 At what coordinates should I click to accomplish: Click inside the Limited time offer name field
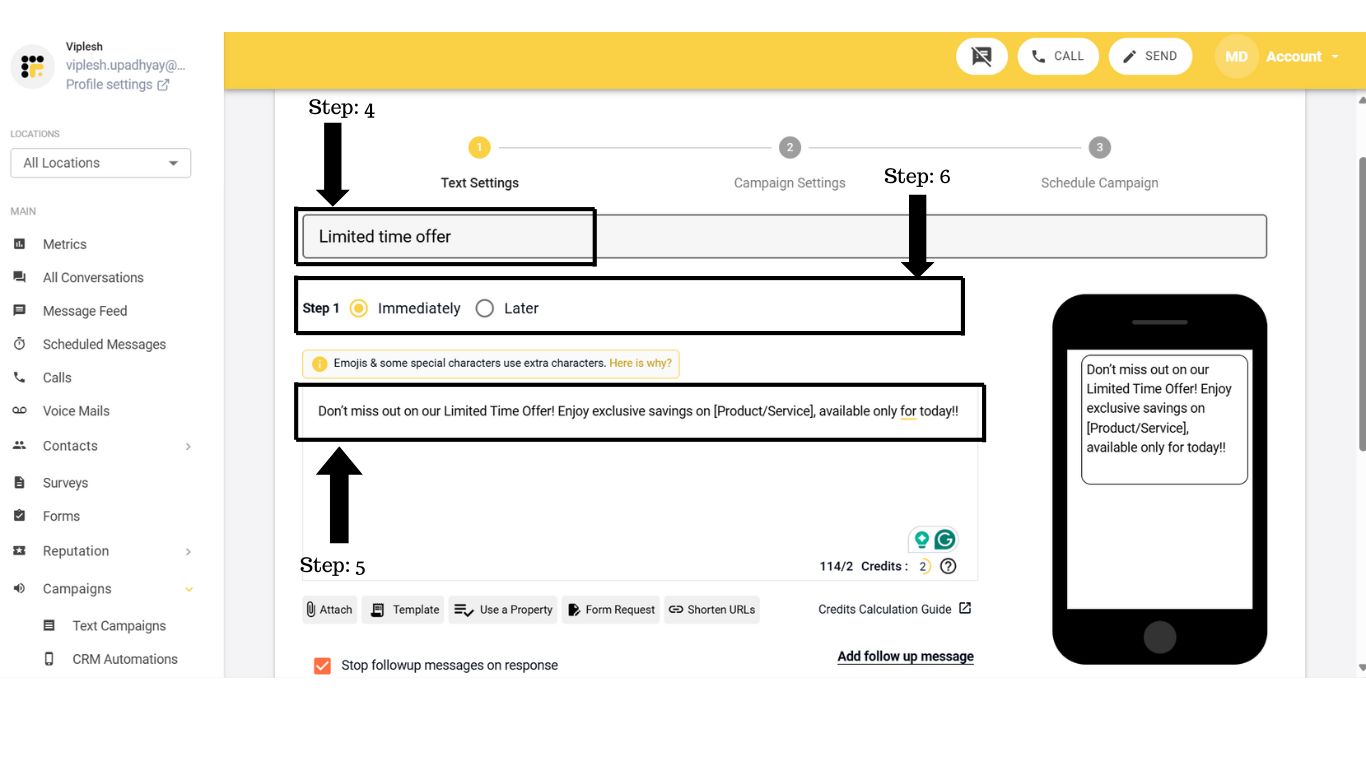pos(445,236)
